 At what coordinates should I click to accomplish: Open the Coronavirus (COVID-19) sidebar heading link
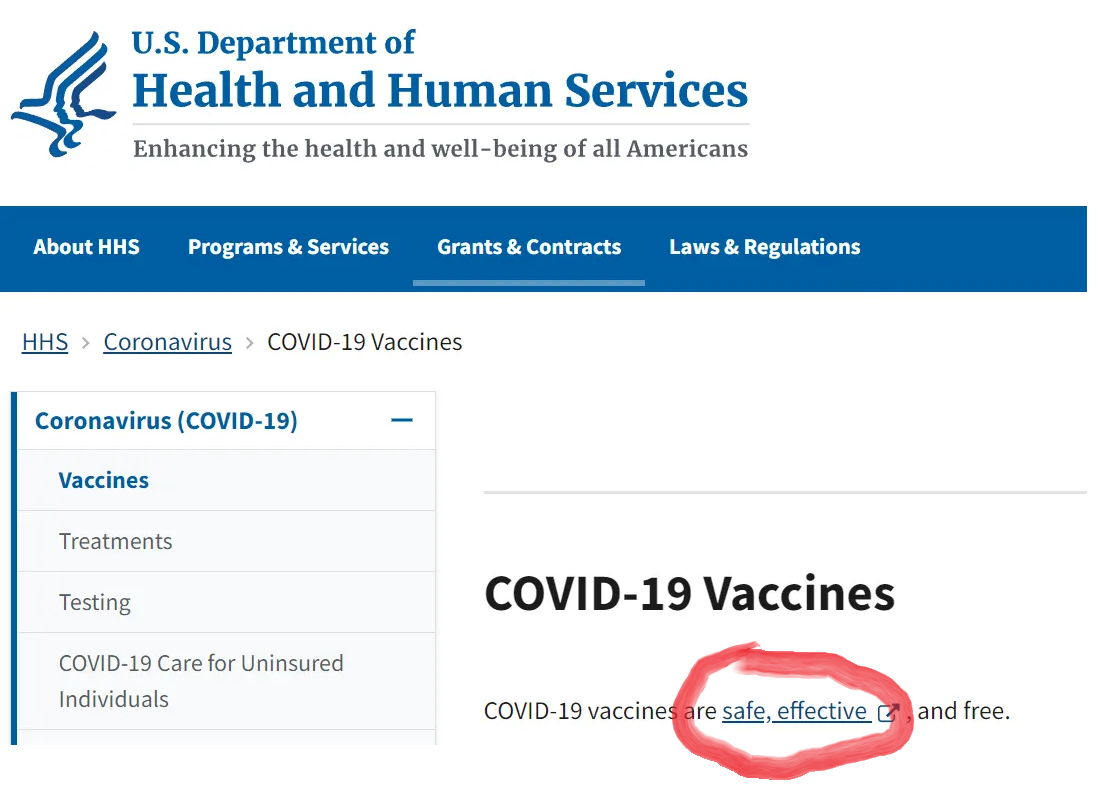[x=166, y=421]
